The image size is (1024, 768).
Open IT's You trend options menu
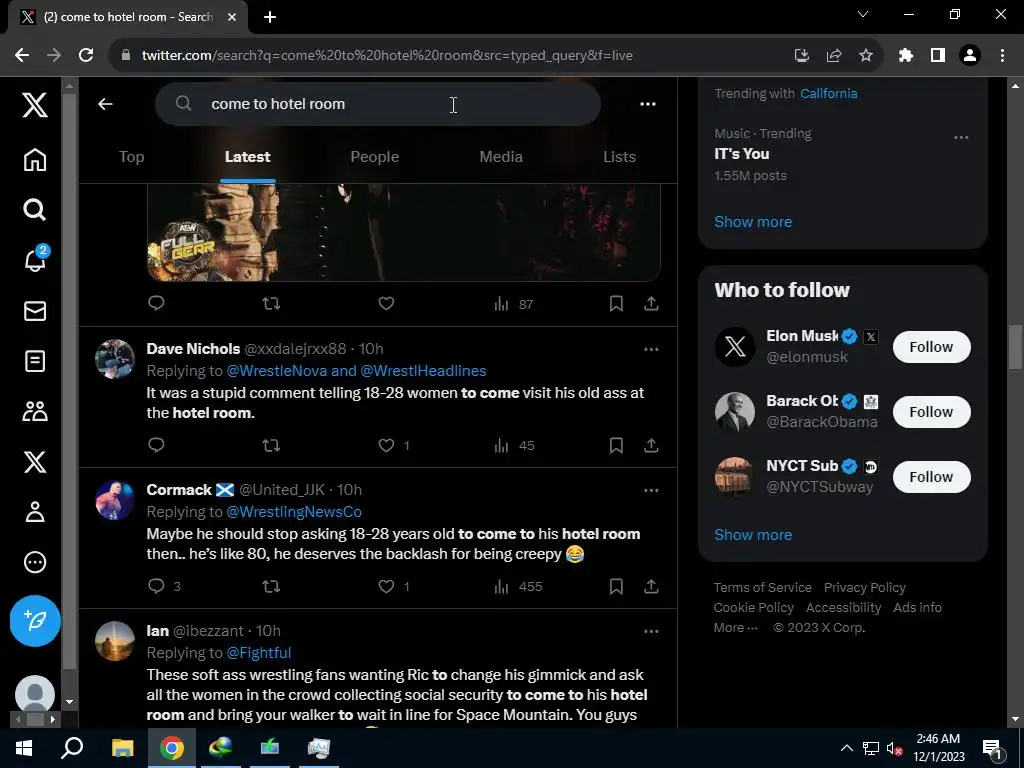961,137
